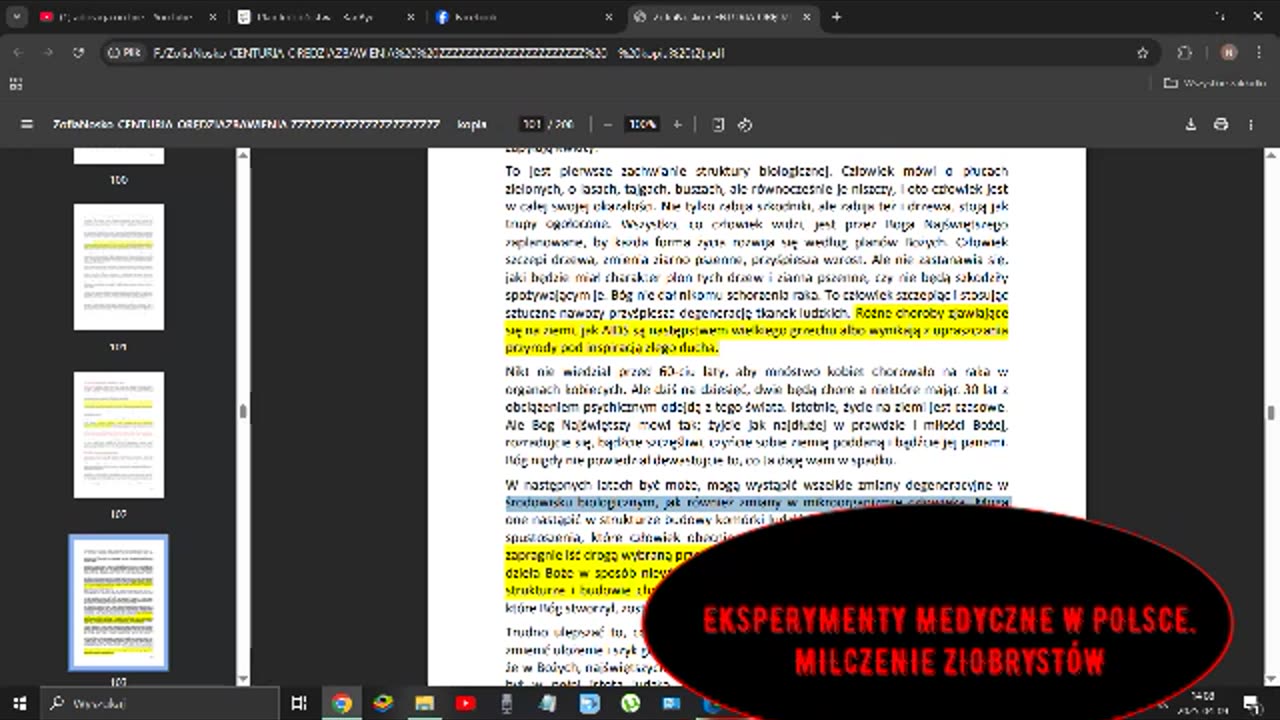The image size is (1280, 720).
Task: Open the PDF viewer more actions menu
Action: pyautogui.click(x=1251, y=125)
